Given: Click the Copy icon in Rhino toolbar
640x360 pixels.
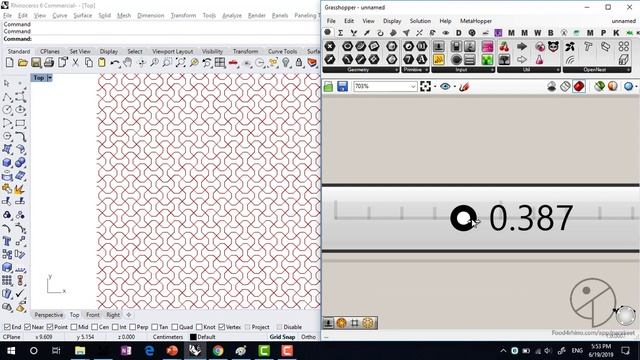Looking at the screenshot, I should point(89,62).
